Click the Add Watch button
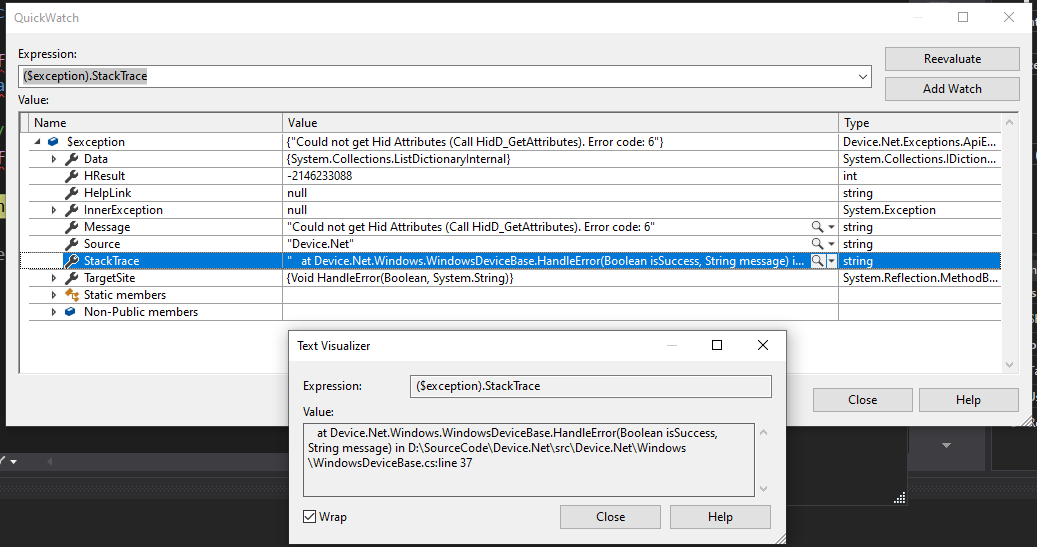1037x547 pixels. pos(952,89)
